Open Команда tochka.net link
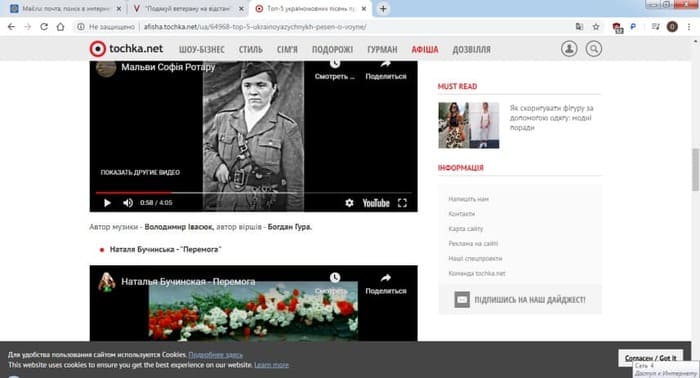Screen dimensions: 700x378 (477, 273)
